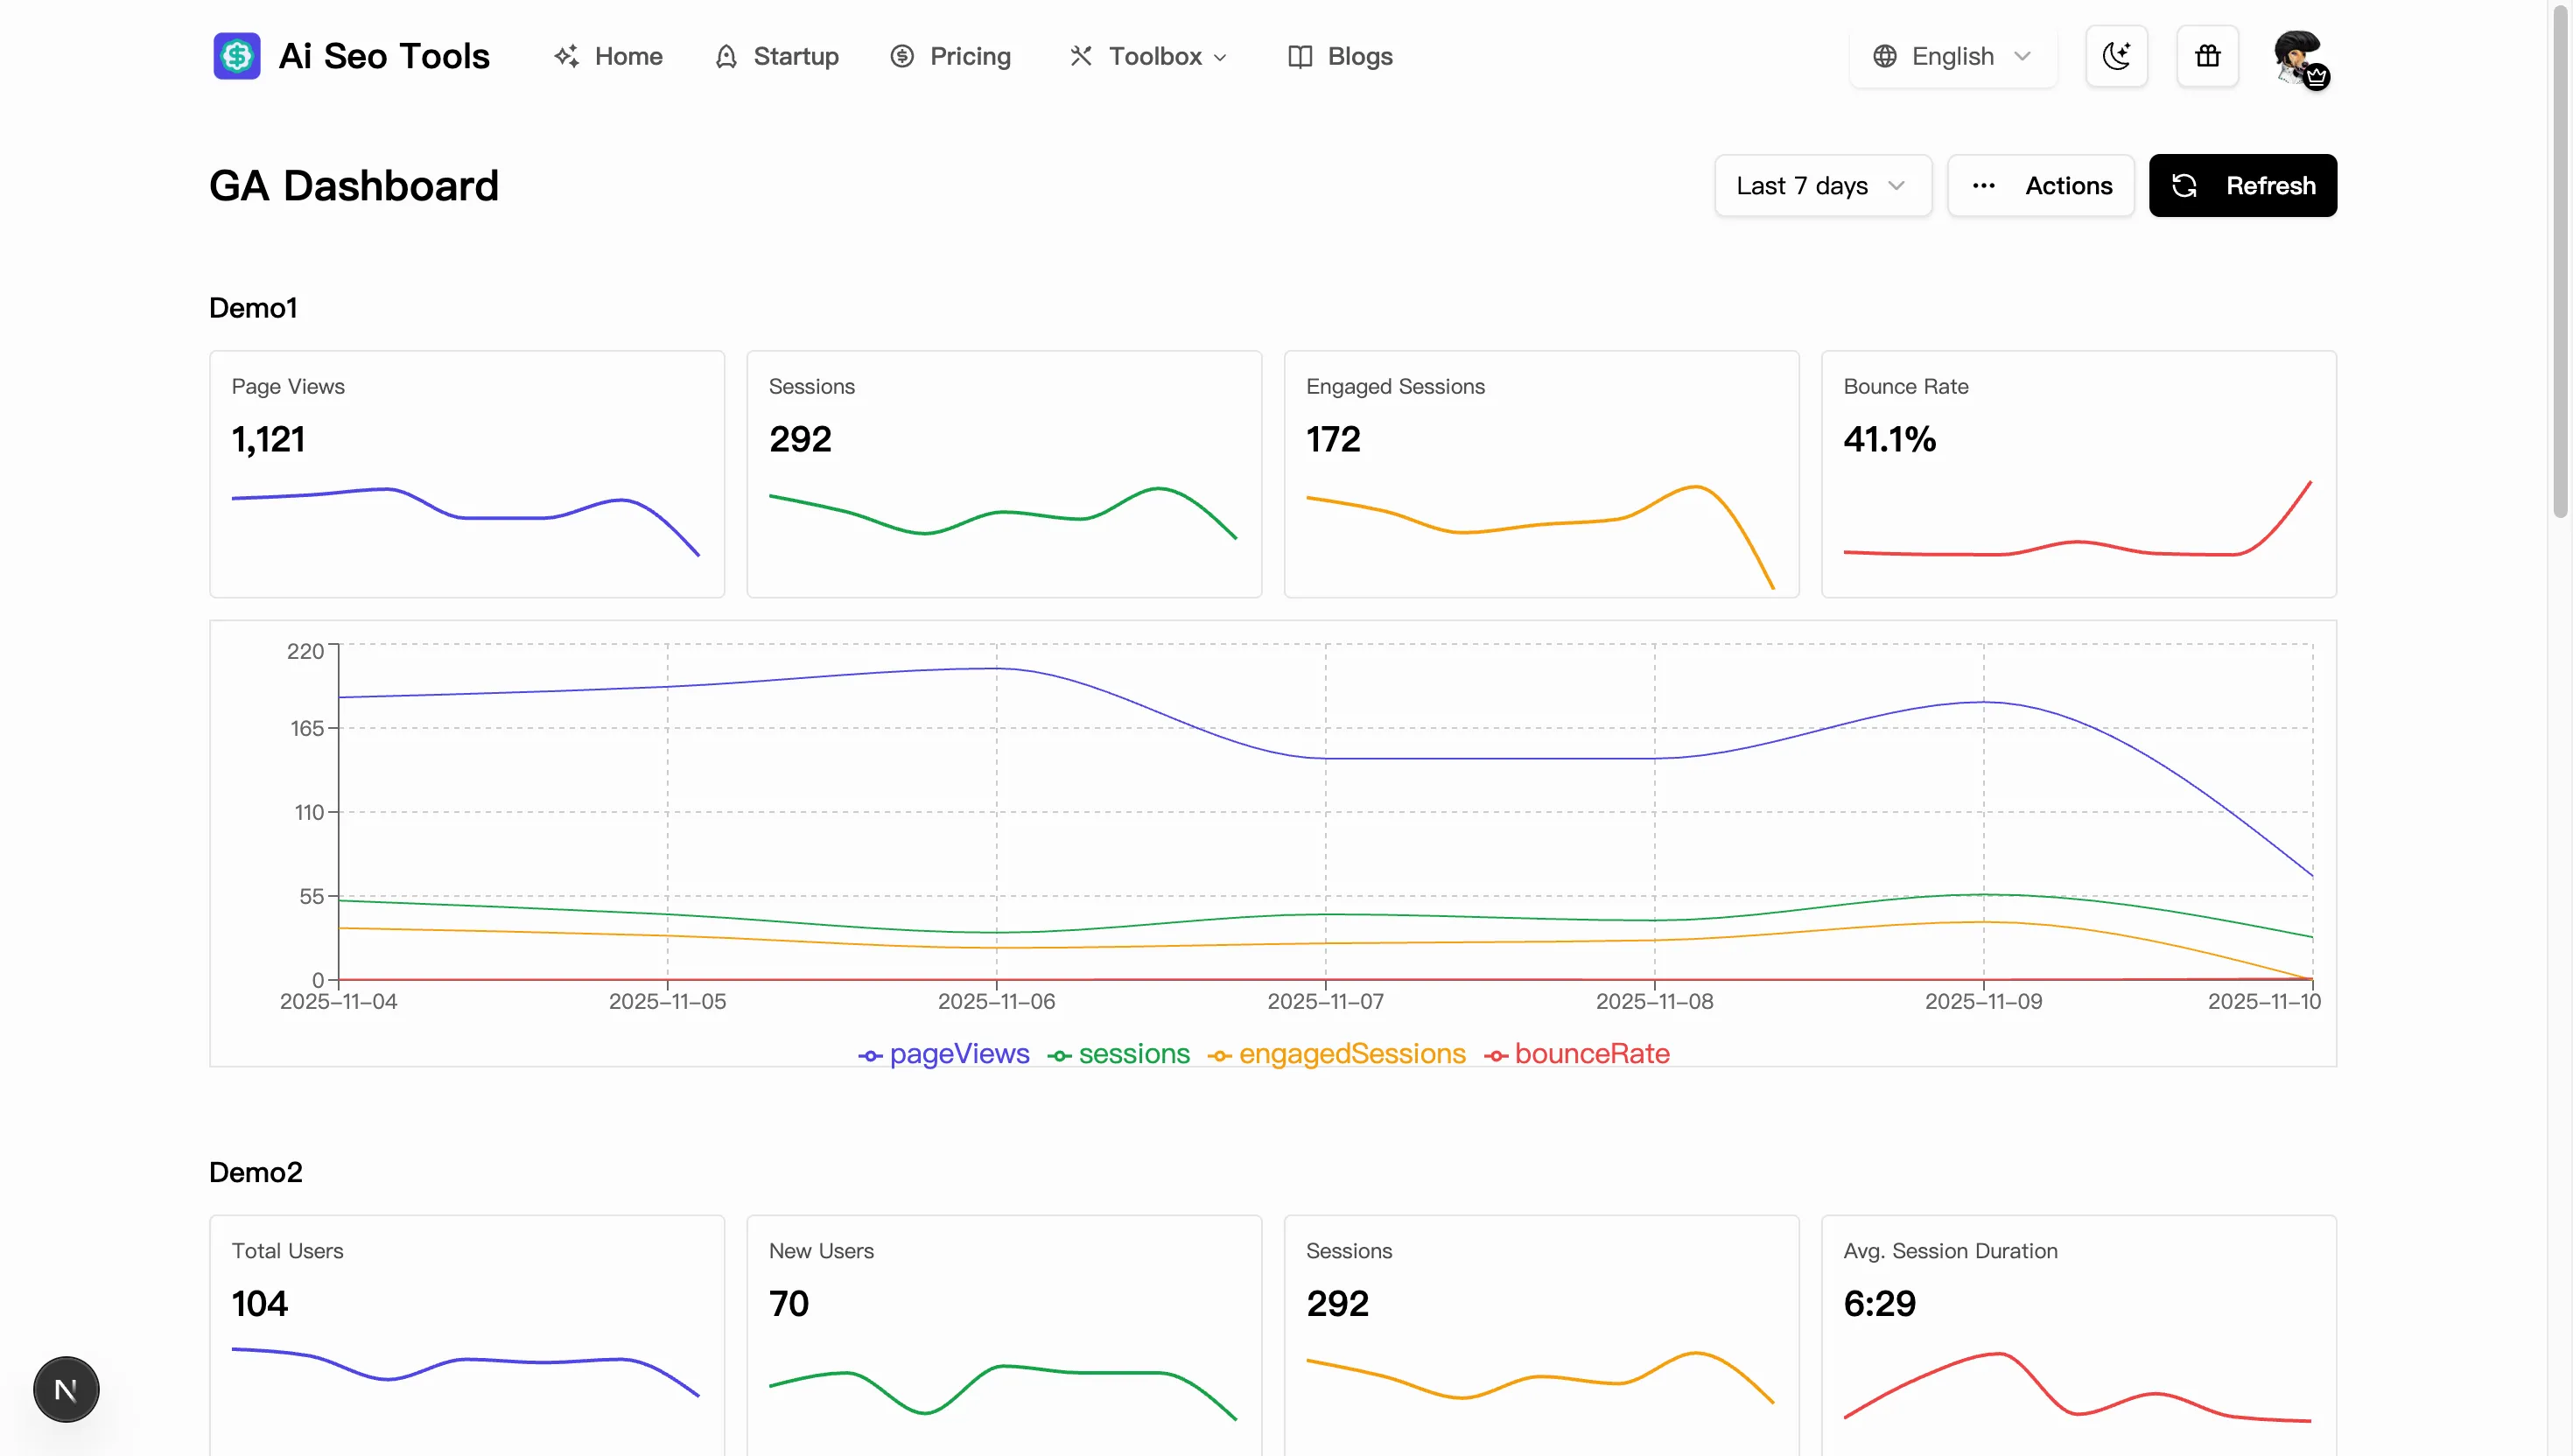Open the English language dropdown

coord(1952,56)
